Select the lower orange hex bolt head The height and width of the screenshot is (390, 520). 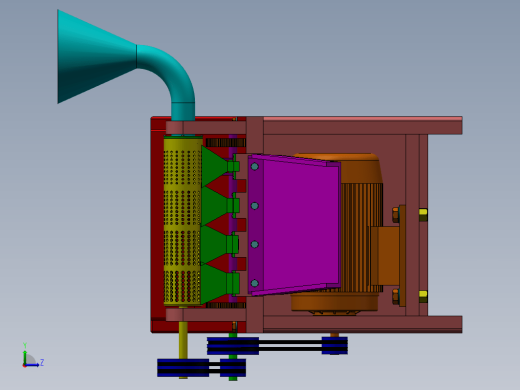tap(396, 296)
